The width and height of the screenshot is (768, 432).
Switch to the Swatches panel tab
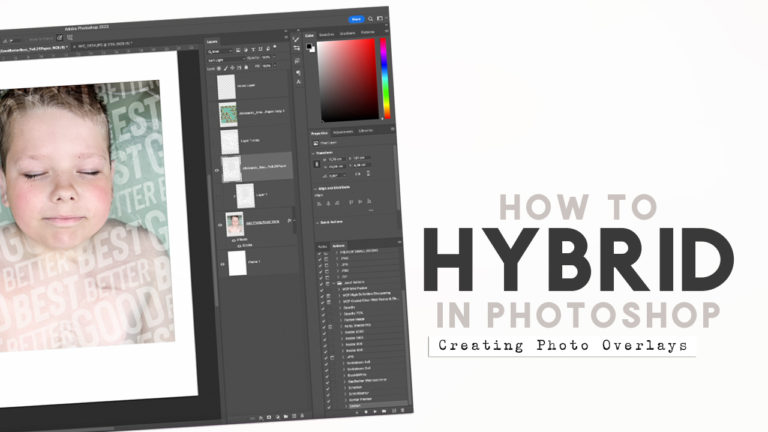pos(326,34)
